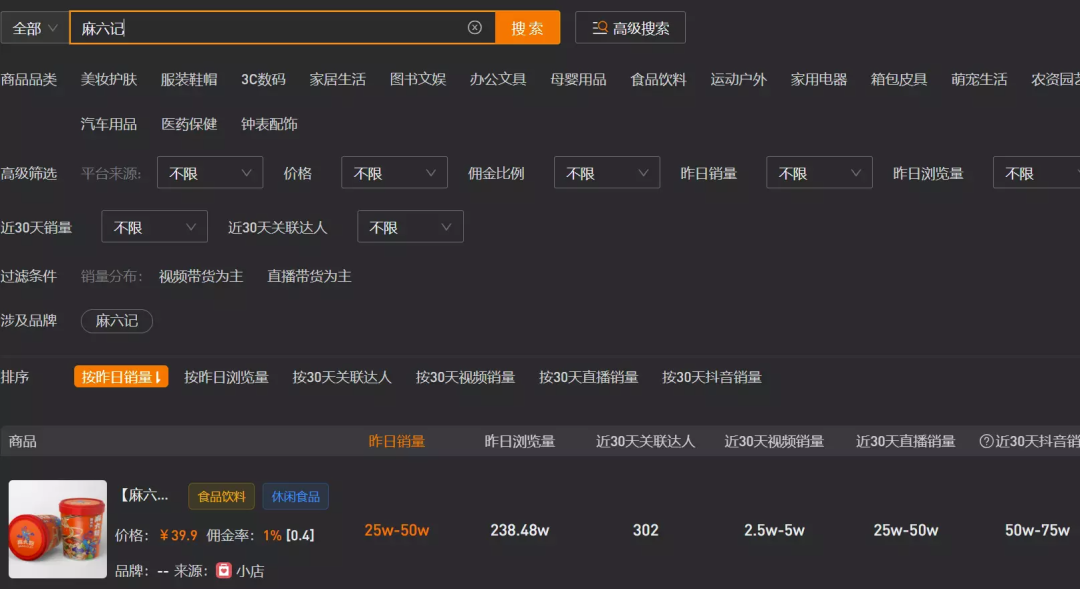The height and width of the screenshot is (589, 1080).
Task: Click the 302 linked influencers value
Action: coord(645,530)
